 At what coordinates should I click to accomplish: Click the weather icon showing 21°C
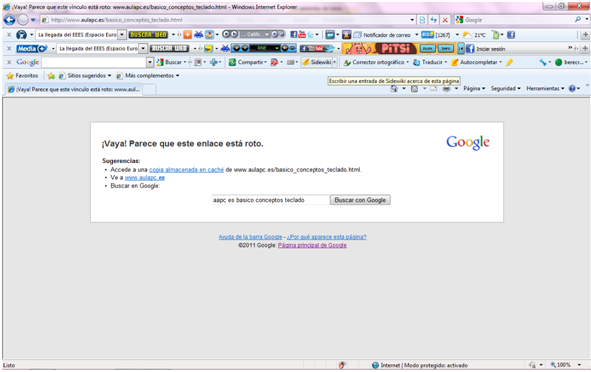[x=467, y=35]
